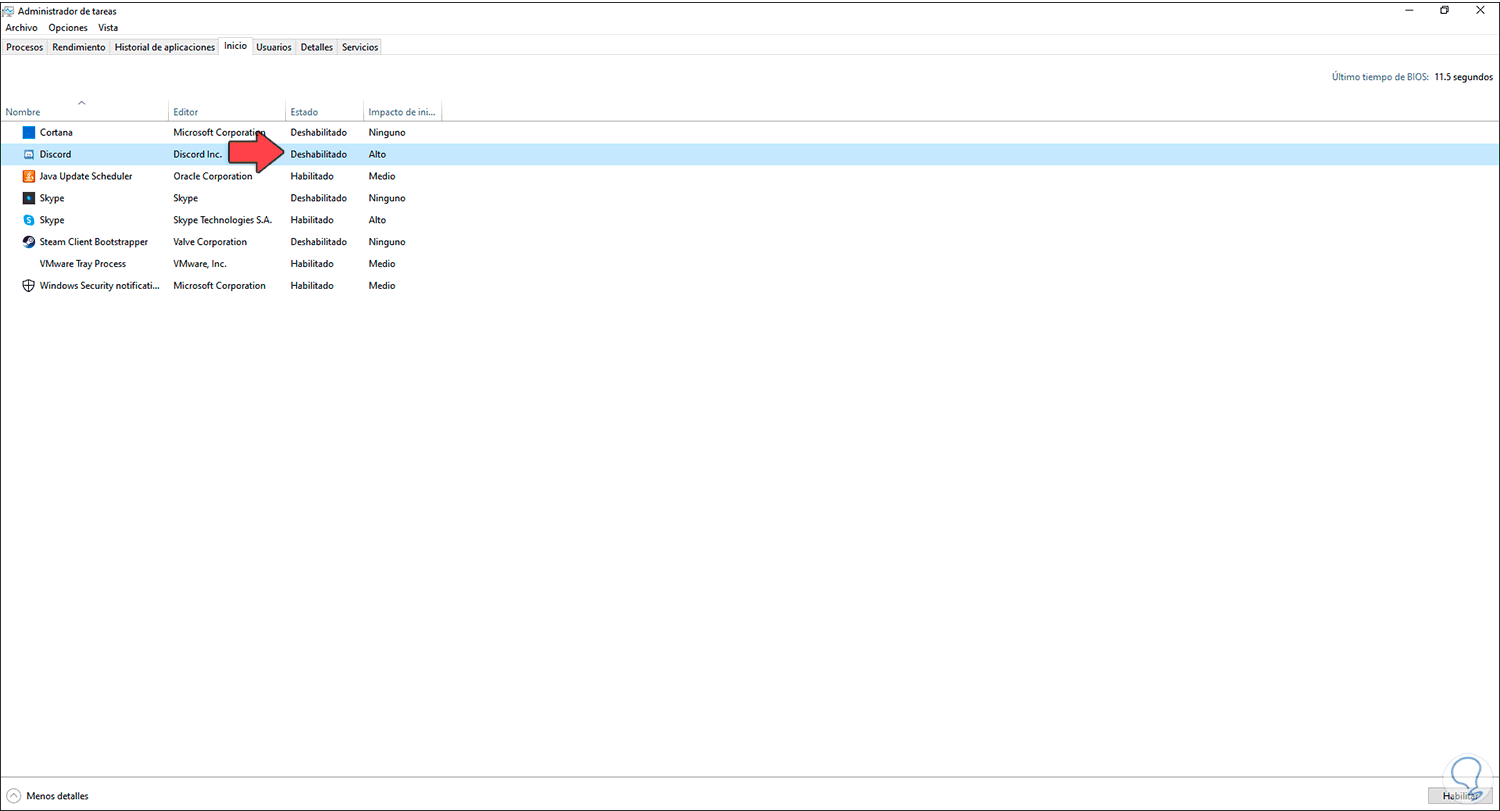Click the 11.5 segundos BIOS time value
Image resolution: width=1500 pixels, height=811 pixels.
pos(1464,77)
